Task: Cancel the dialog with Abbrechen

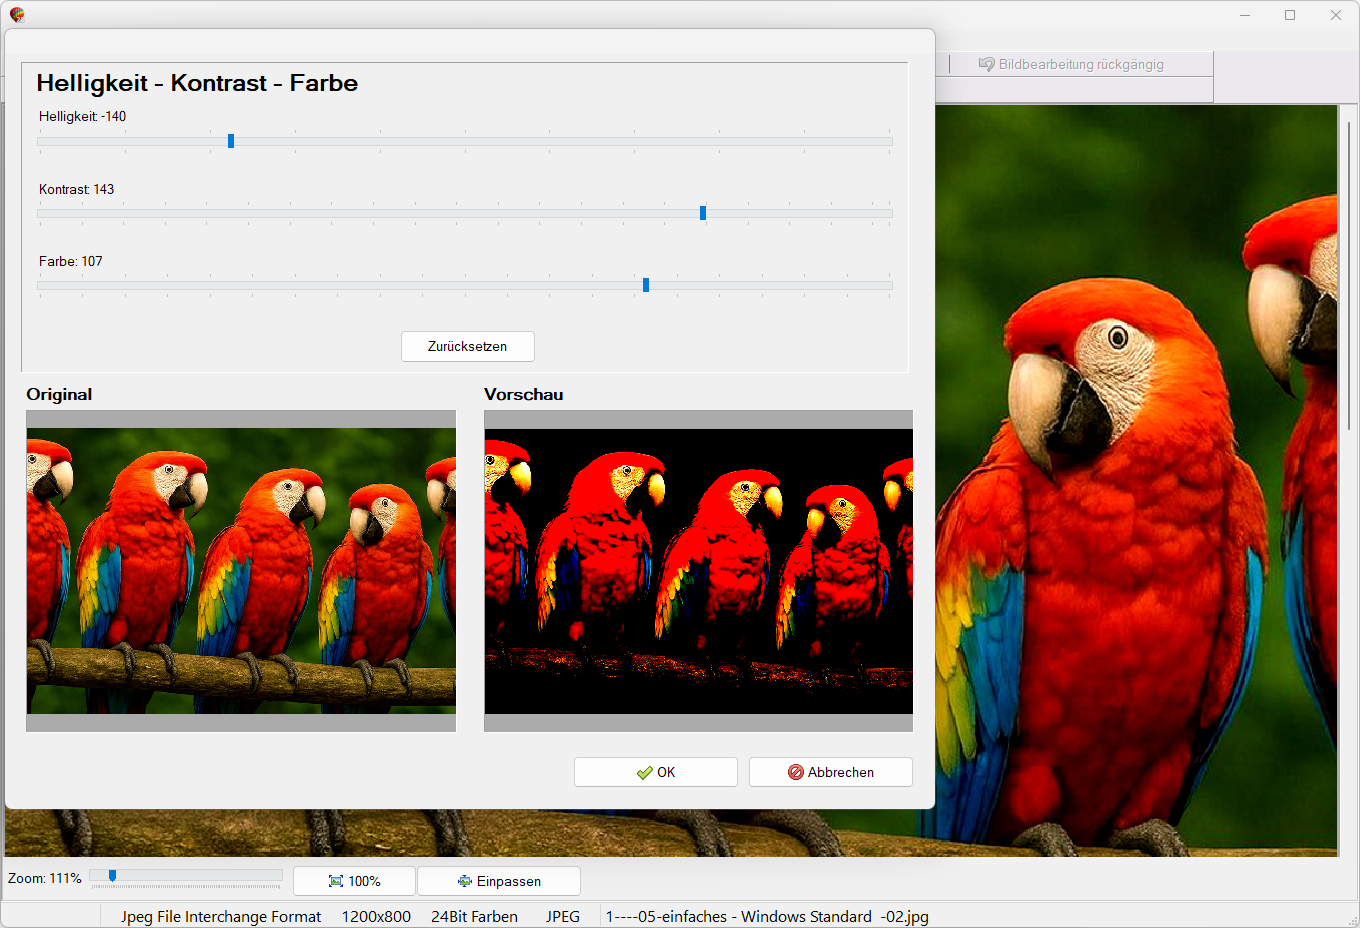Action: point(830,772)
